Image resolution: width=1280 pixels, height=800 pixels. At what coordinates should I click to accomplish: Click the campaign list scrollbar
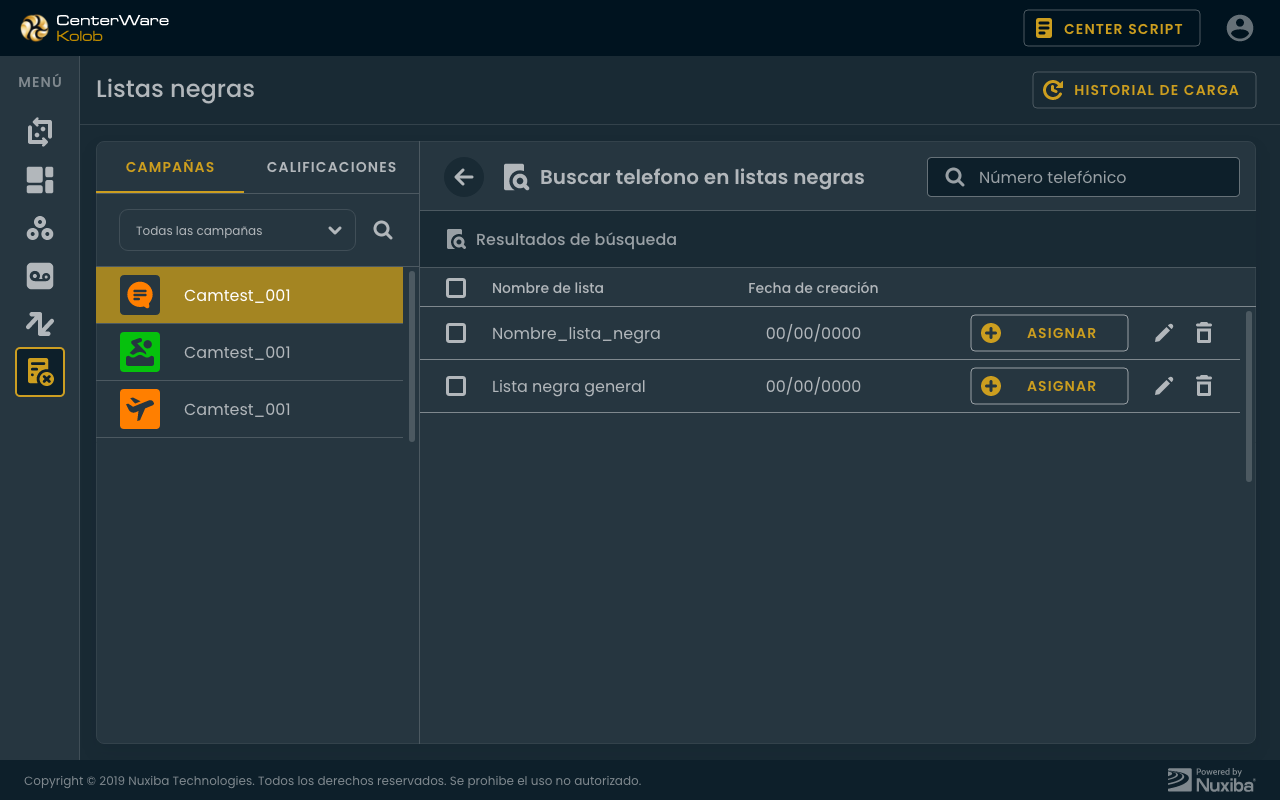point(412,355)
